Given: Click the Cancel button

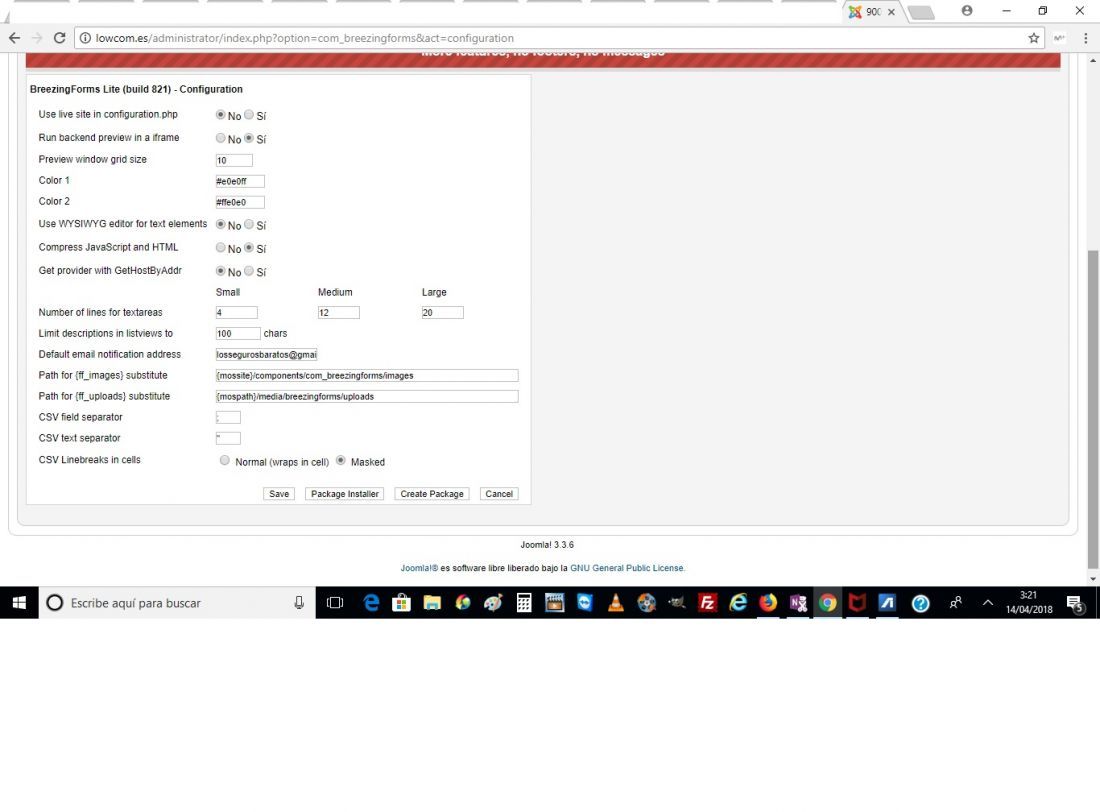Looking at the screenshot, I should point(499,494).
